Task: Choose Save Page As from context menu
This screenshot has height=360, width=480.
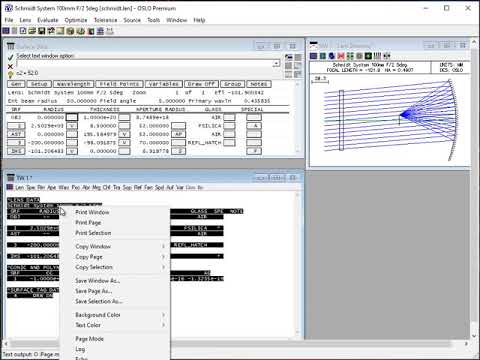Action: click(114, 291)
